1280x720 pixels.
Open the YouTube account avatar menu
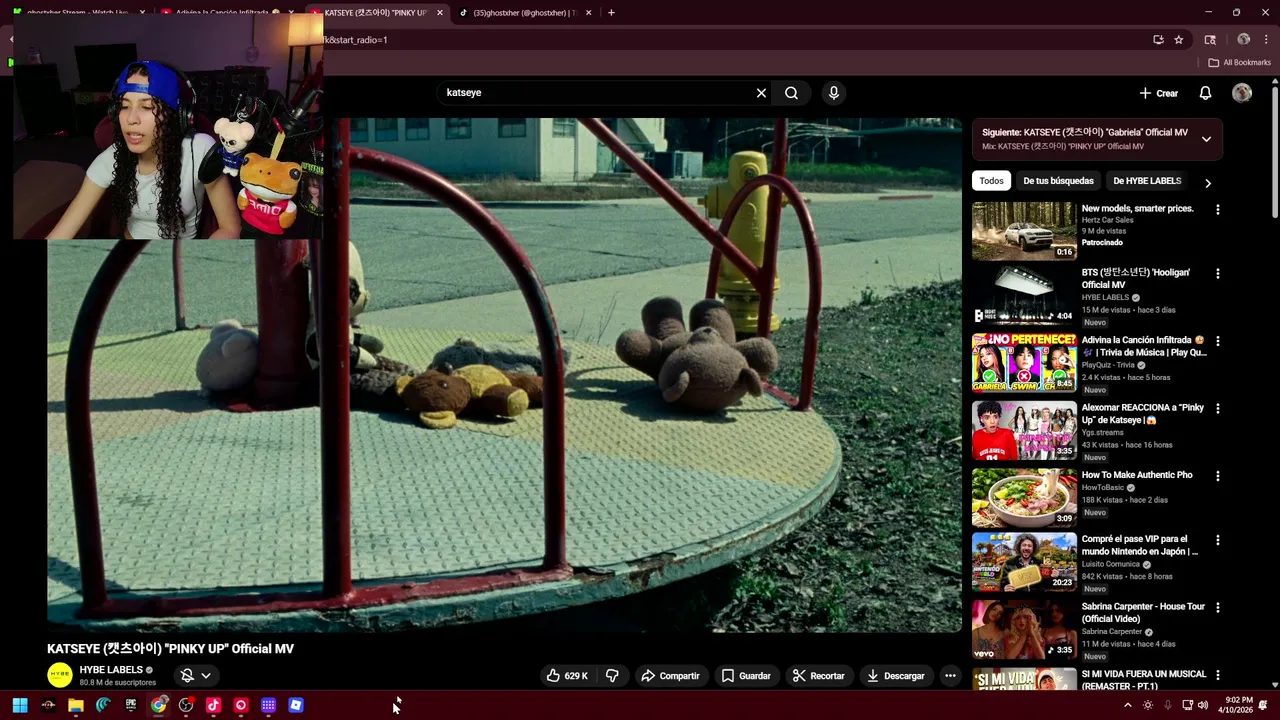1242,93
